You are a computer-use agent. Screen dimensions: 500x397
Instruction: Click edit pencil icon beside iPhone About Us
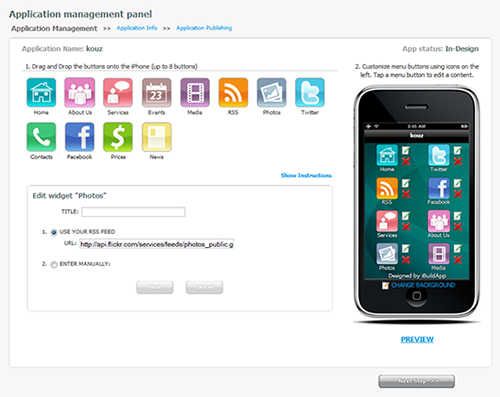(458, 216)
